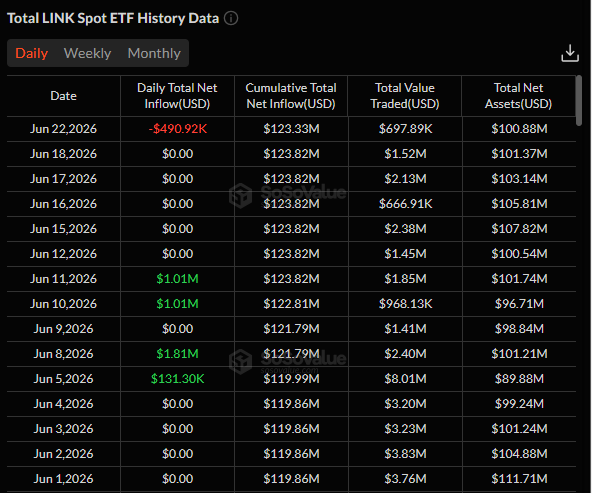592x494 pixels.
Task: Click the $2.38M value traded cell
Action: (x=405, y=229)
